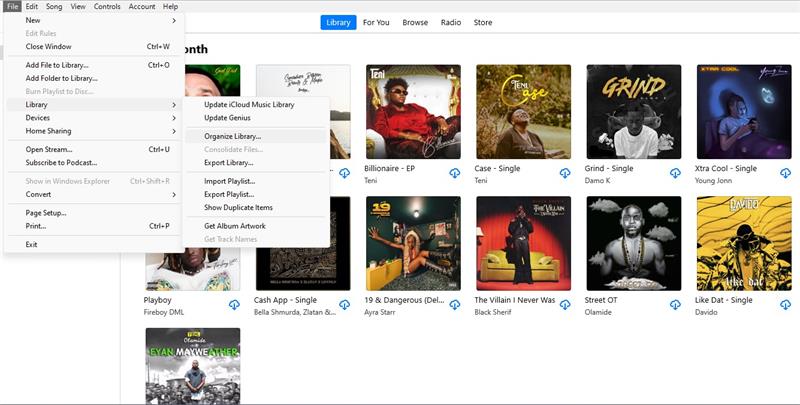Open the Account menu

(142, 7)
